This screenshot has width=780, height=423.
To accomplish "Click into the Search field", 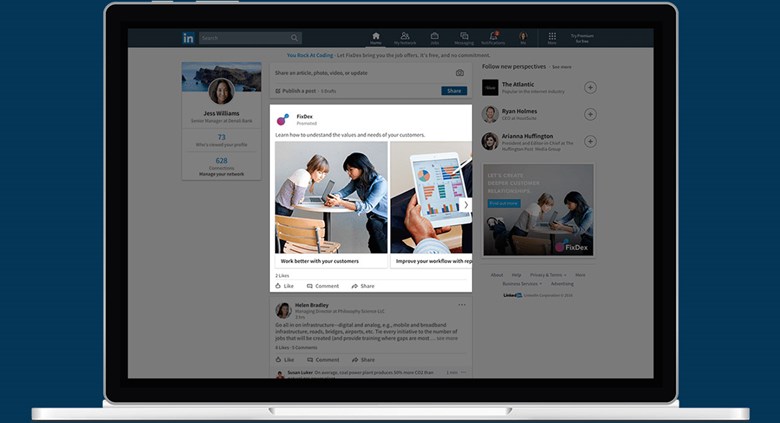I will [250, 38].
